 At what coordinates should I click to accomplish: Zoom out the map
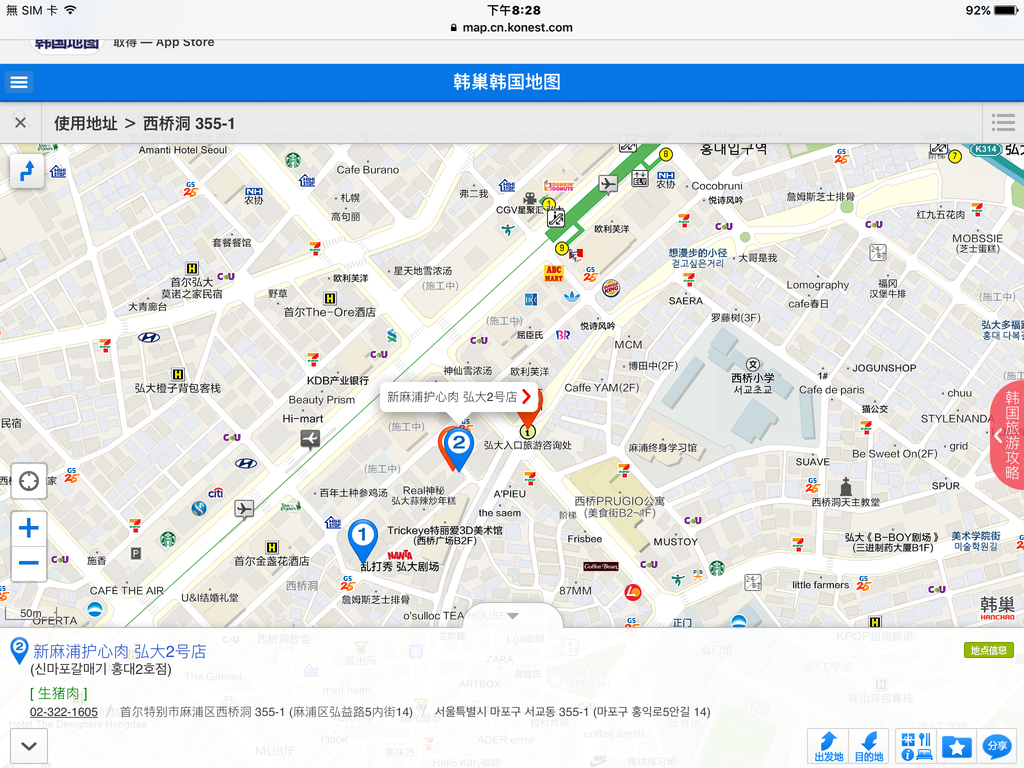pos(29,563)
